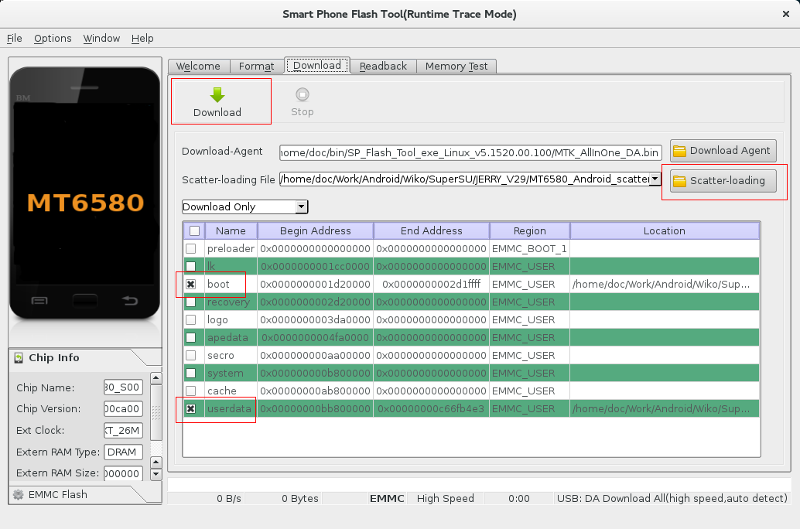Click the Chip Info panel icon
Viewport: 800px width, 529px height.
[19, 358]
